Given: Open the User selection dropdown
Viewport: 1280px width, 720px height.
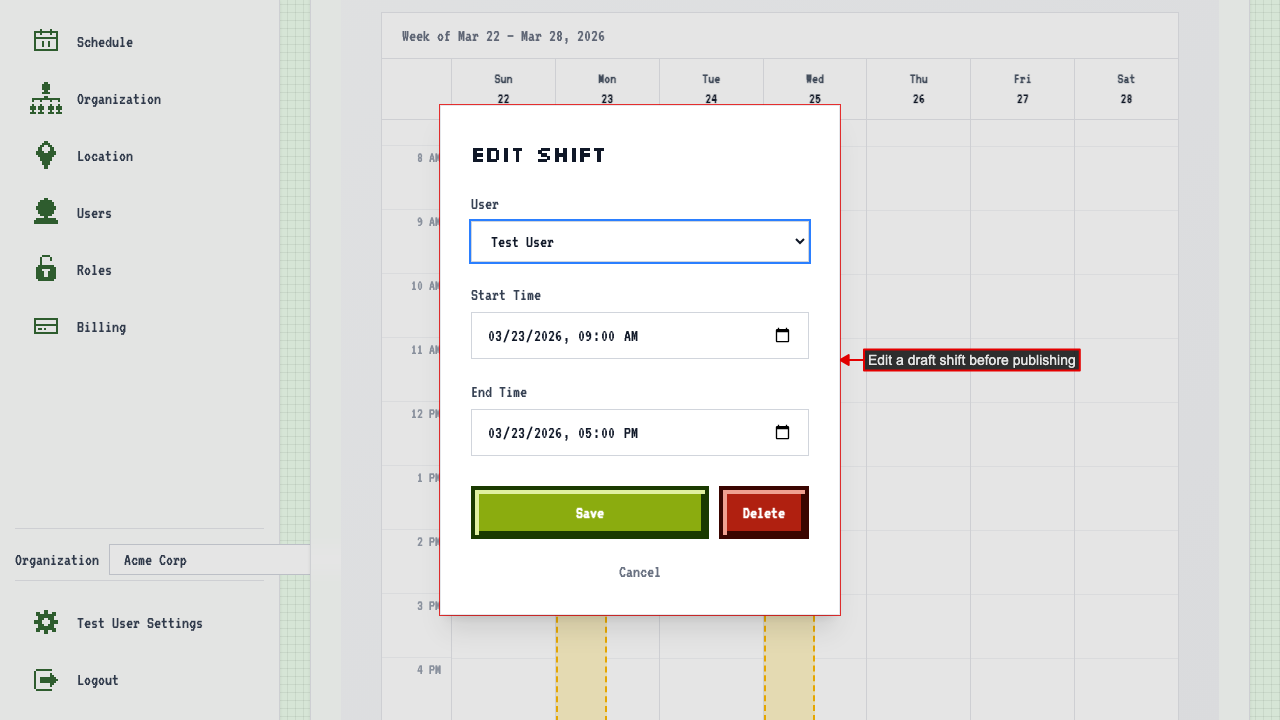Looking at the screenshot, I should [640, 241].
